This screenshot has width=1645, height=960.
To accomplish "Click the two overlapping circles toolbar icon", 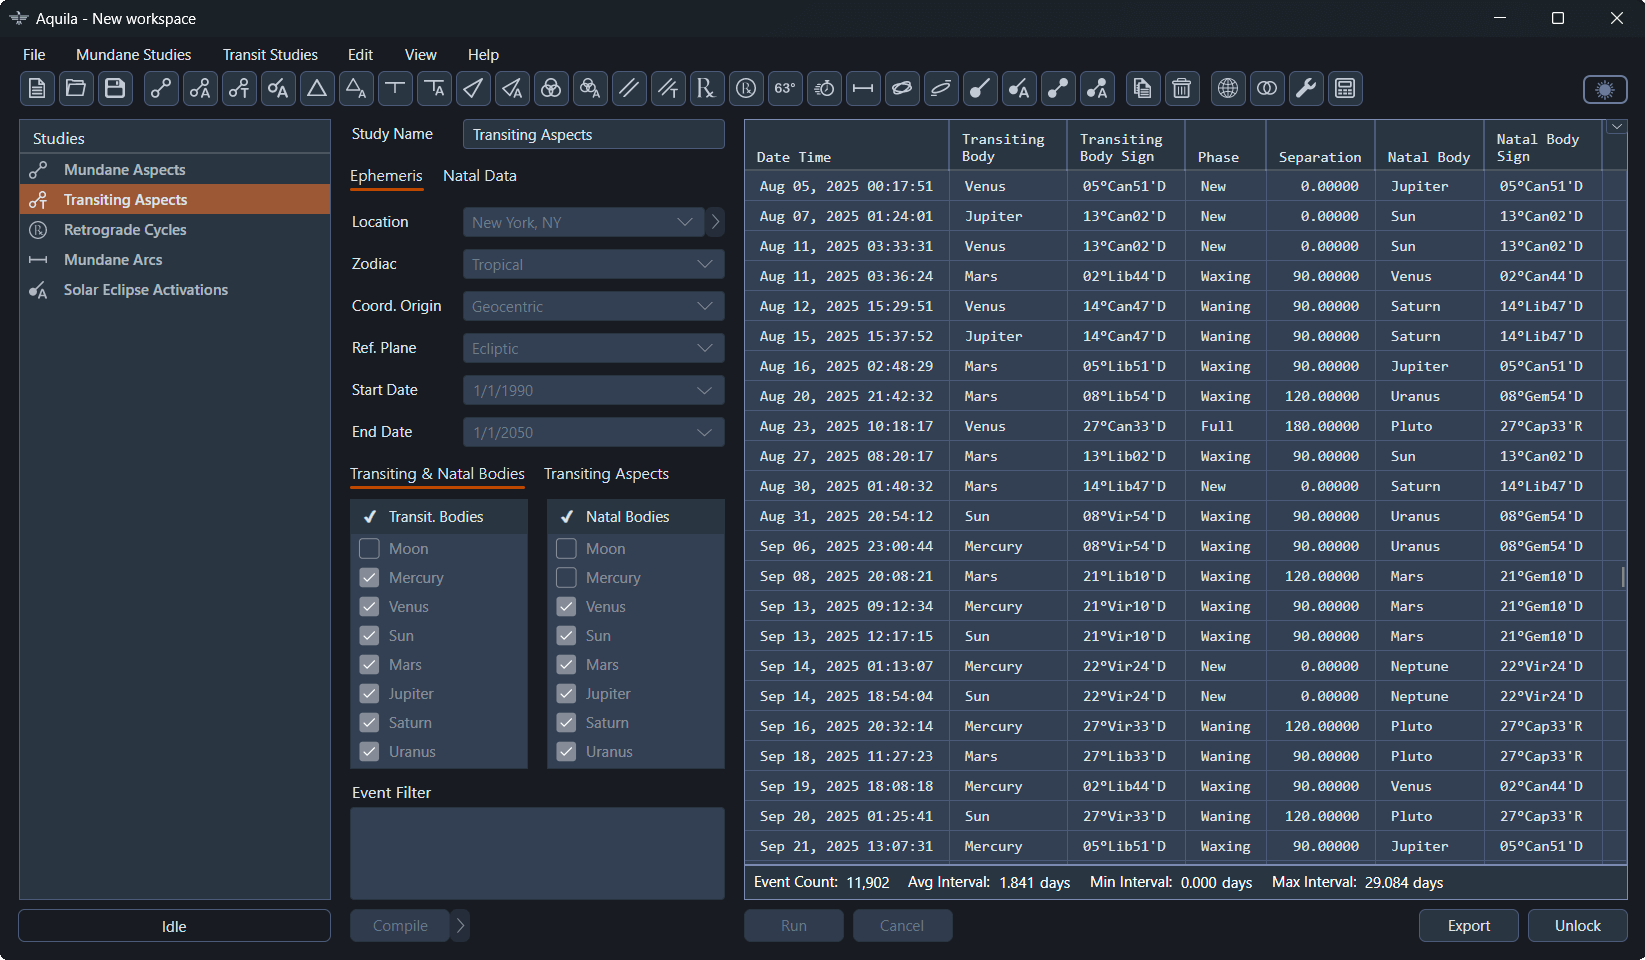I will 1267,89.
